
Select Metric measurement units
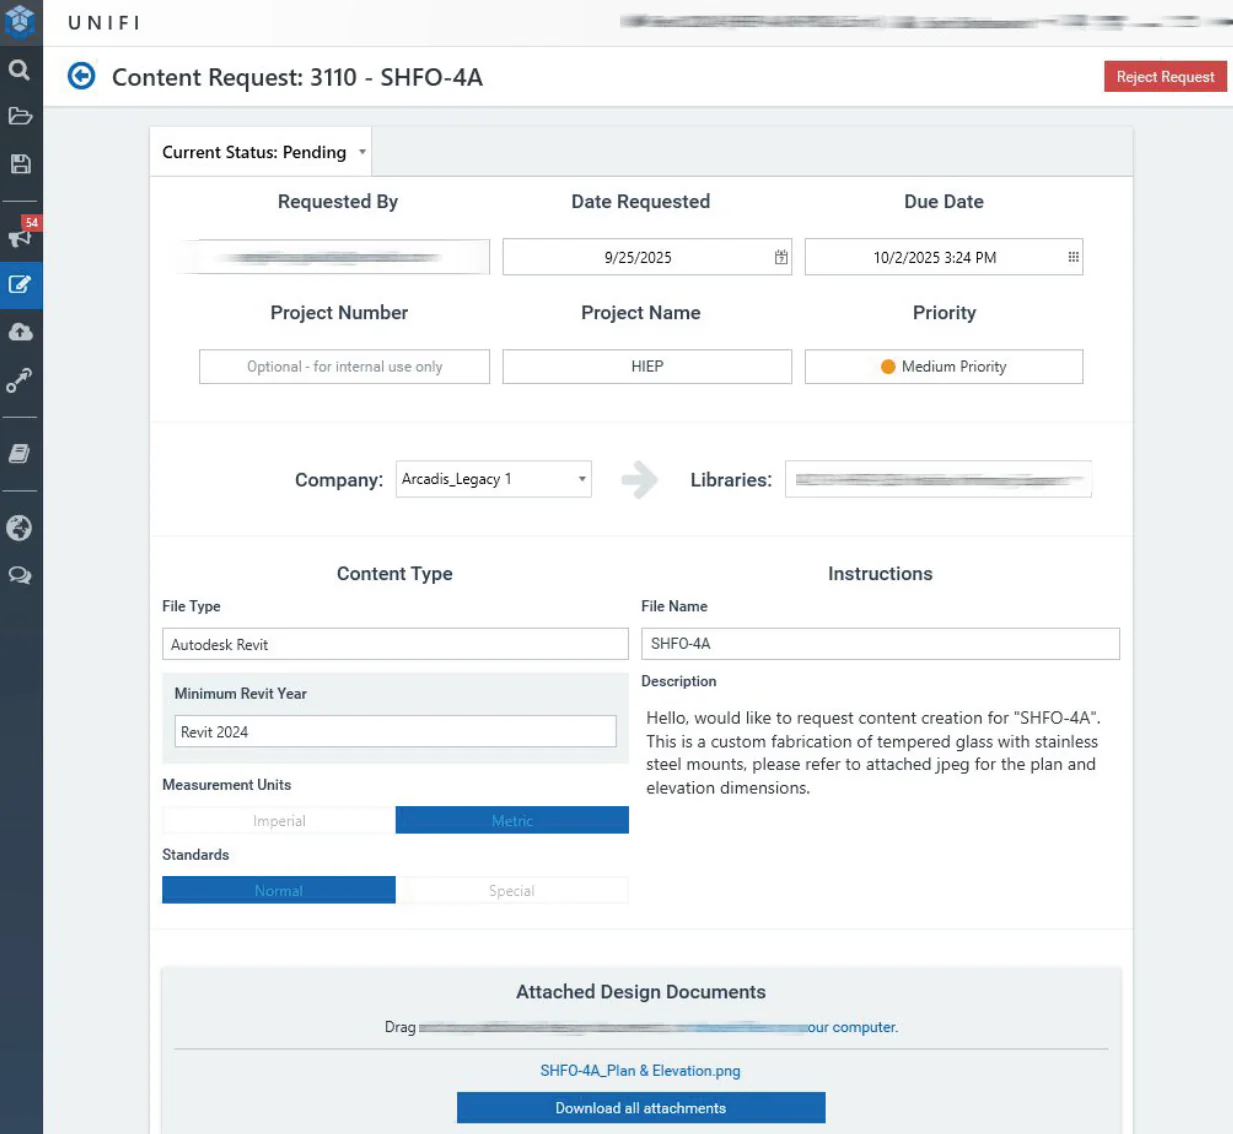512,821
